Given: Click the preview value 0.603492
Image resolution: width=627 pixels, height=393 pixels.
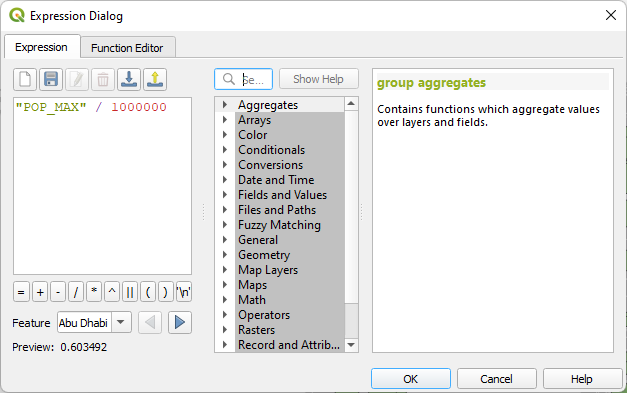Looking at the screenshot, I should [84, 347].
